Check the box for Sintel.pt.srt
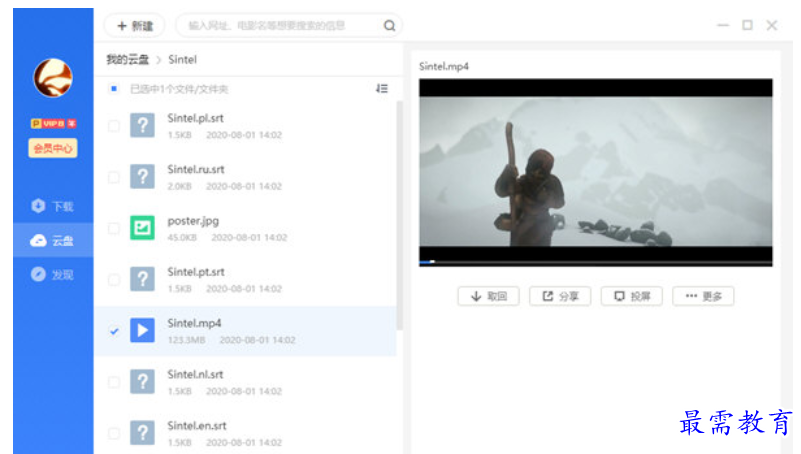 (x=114, y=279)
